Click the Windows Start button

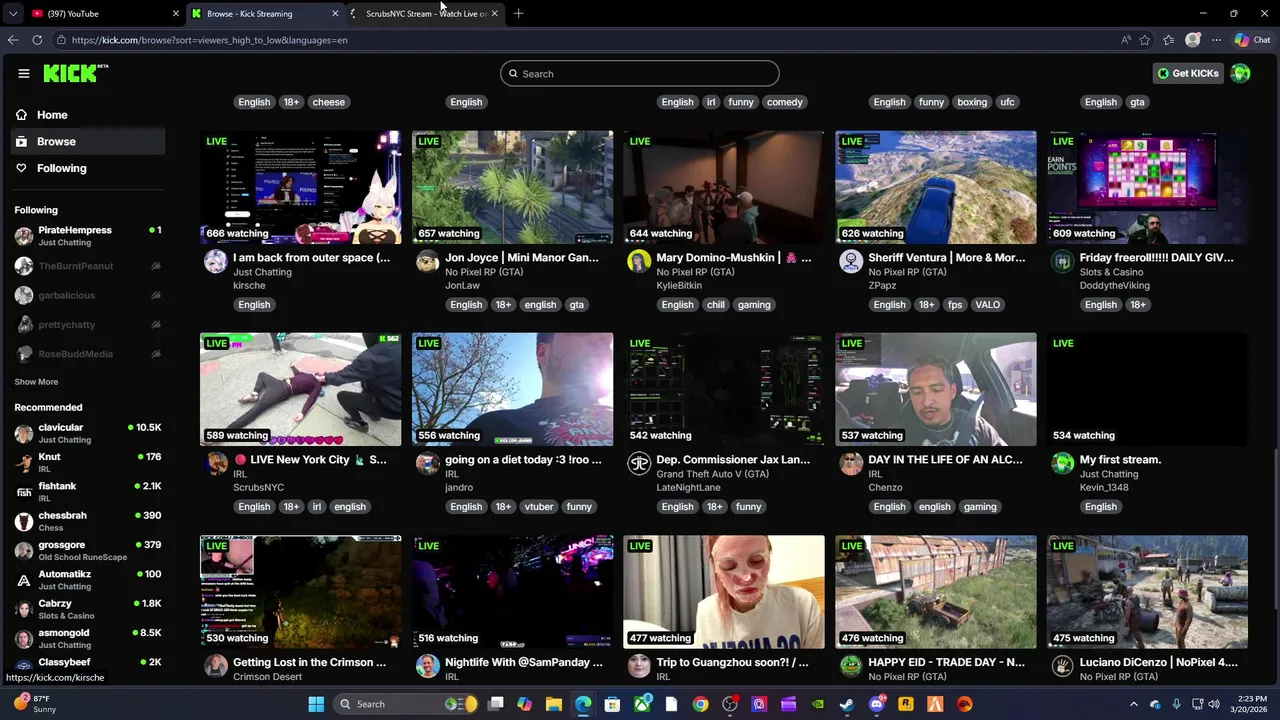[x=316, y=704]
